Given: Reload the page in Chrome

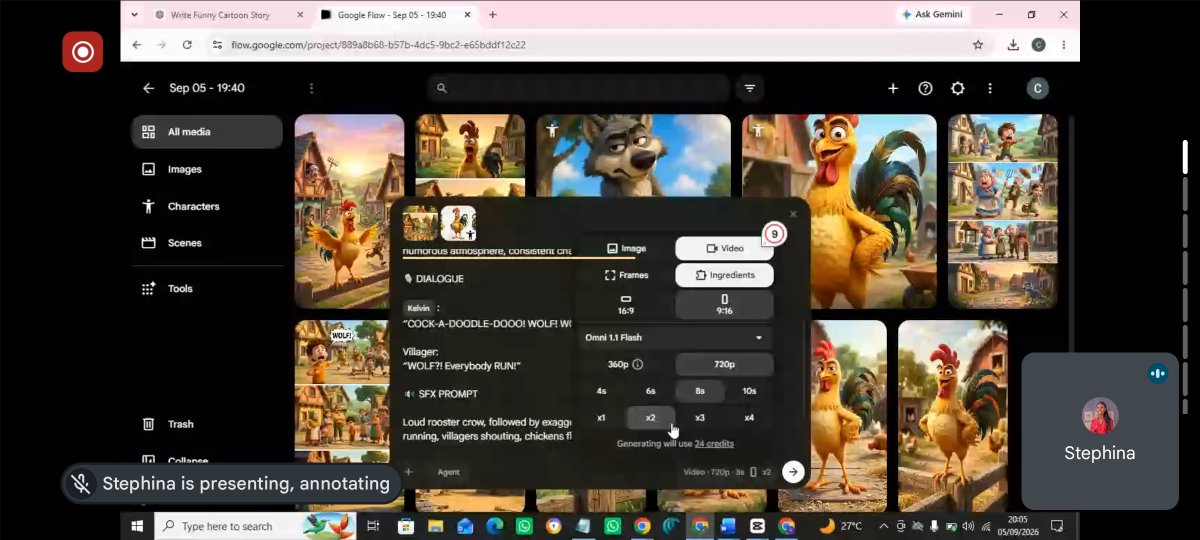Looking at the screenshot, I should click(187, 44).
